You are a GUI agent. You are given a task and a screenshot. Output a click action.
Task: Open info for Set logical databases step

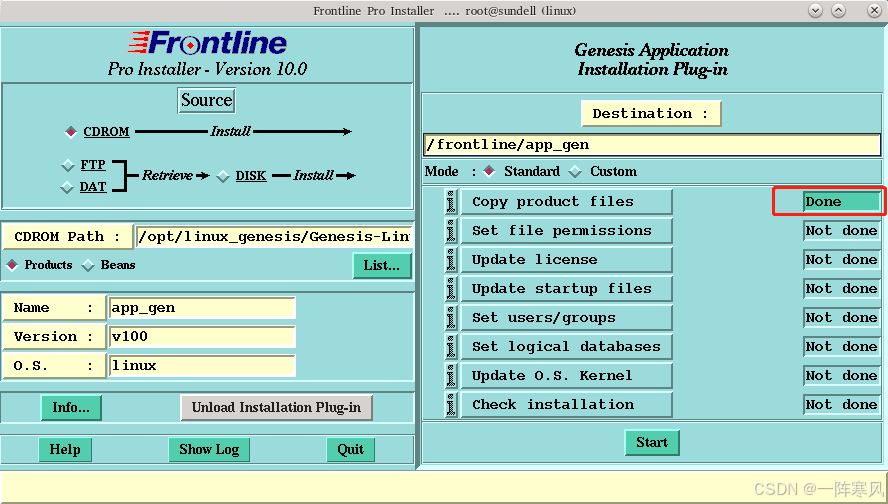click(x=451, y=347)
